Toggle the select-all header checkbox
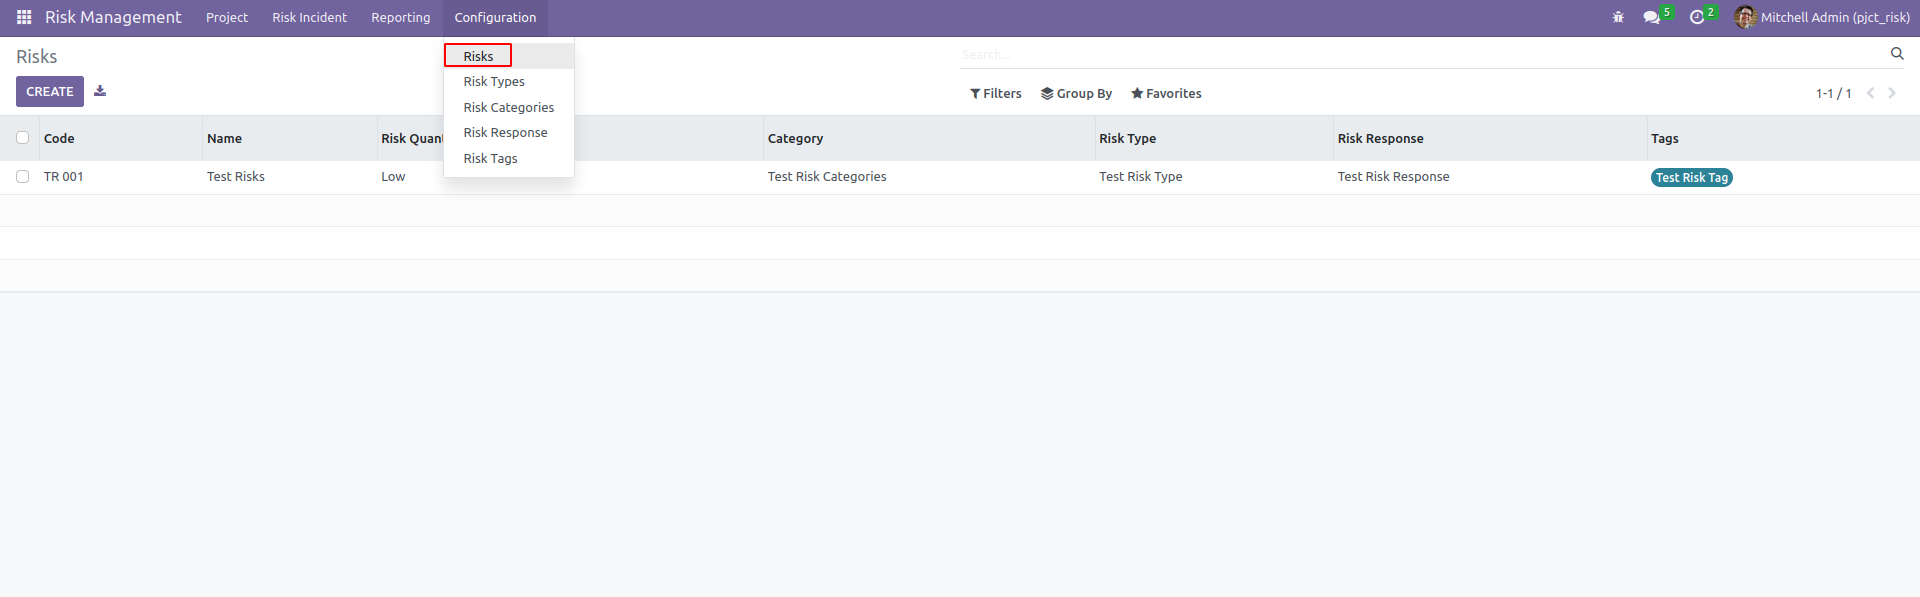 (22, 138)
